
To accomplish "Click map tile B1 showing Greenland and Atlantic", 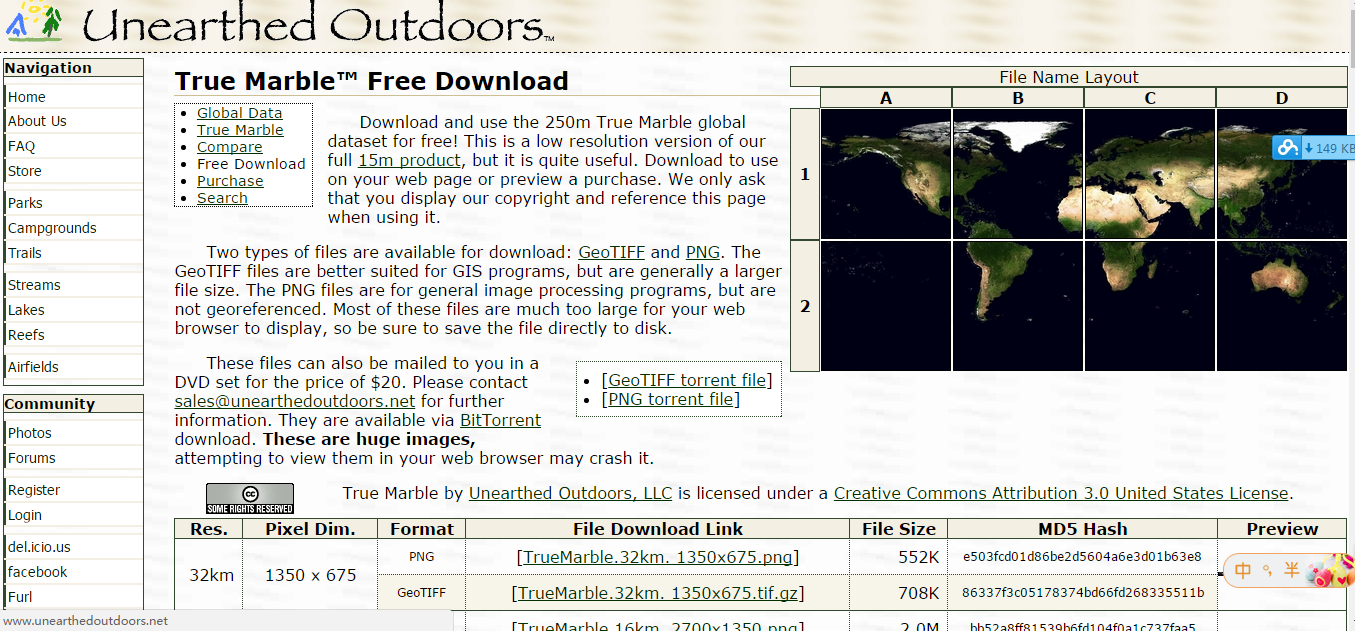I will (x=1018, y=174).
